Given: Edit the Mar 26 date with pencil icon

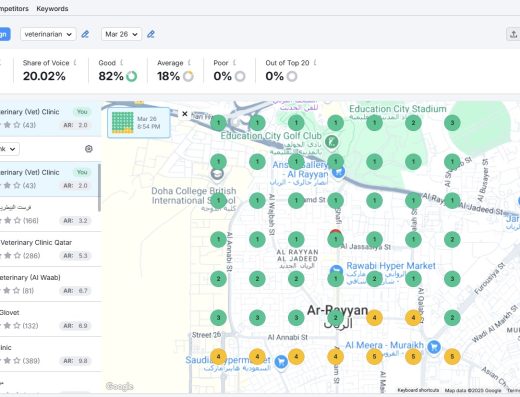Looking at the screenshot, I should coord(151,34).
